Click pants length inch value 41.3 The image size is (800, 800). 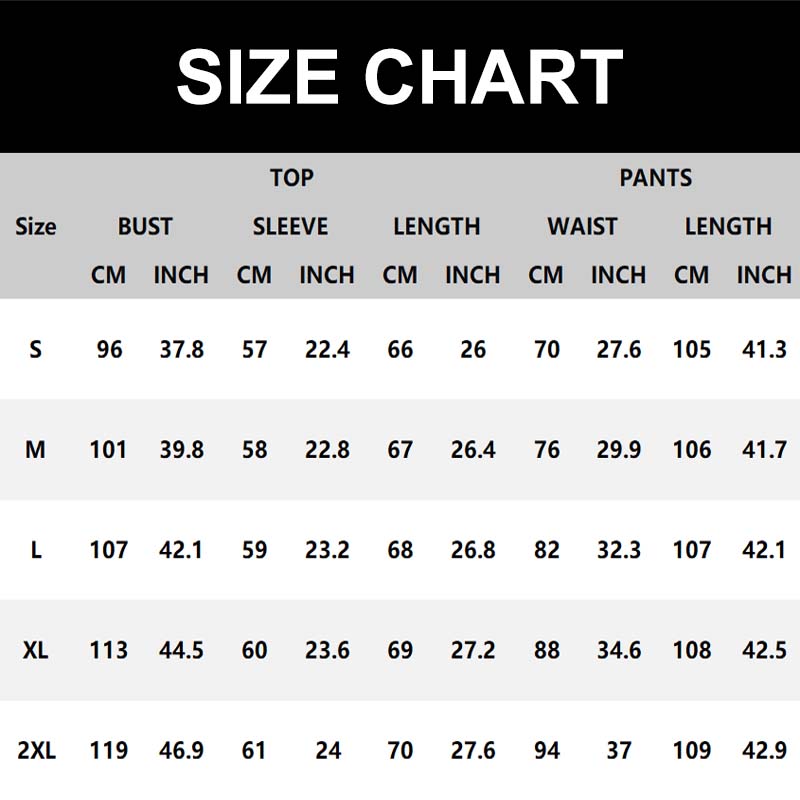(x=764, y=350)
